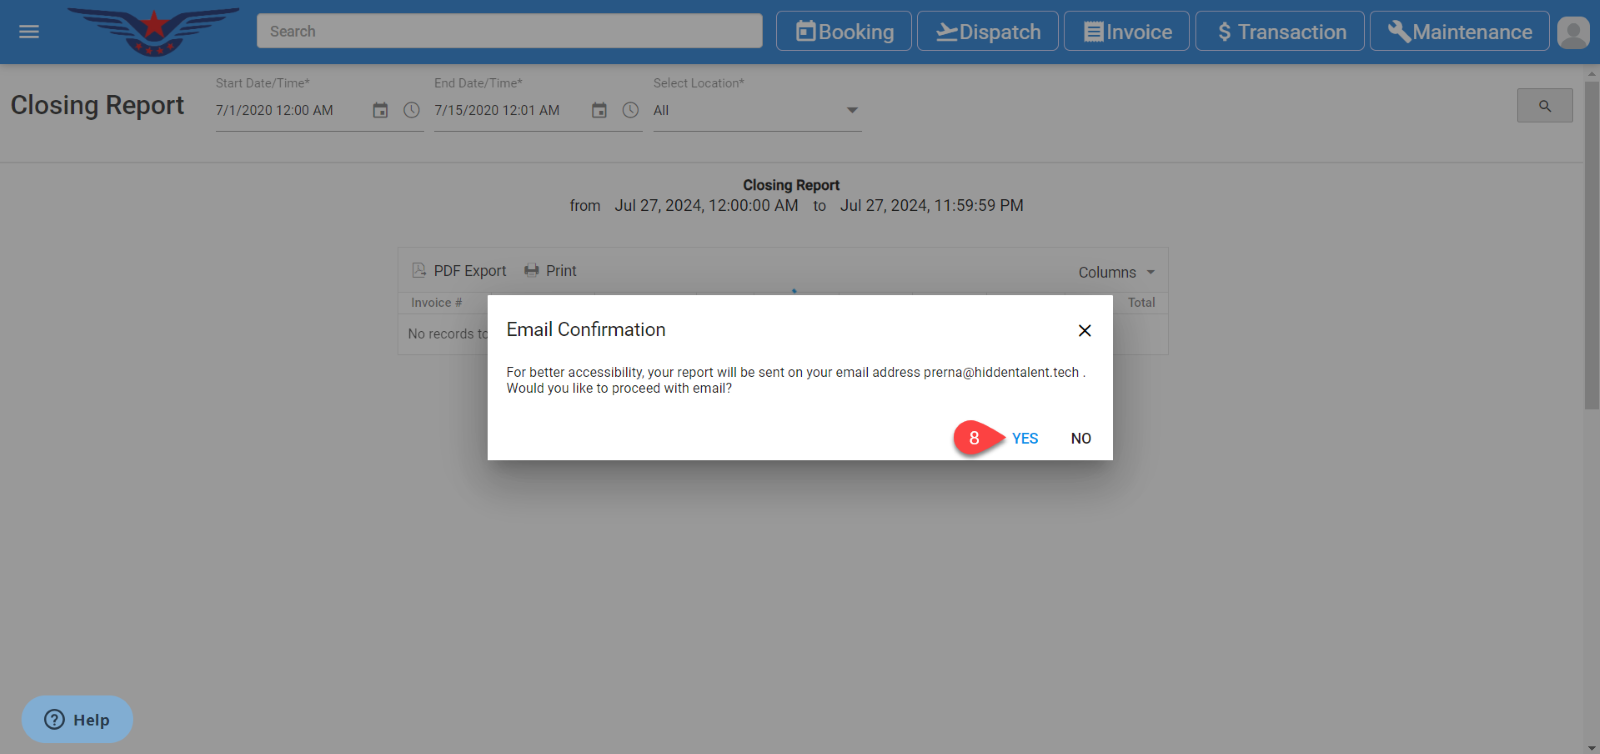The width and height of the screenshot is (1600, 754).
Task: Open the hamburger navigation menu
Action: click(x=29, y=32)
